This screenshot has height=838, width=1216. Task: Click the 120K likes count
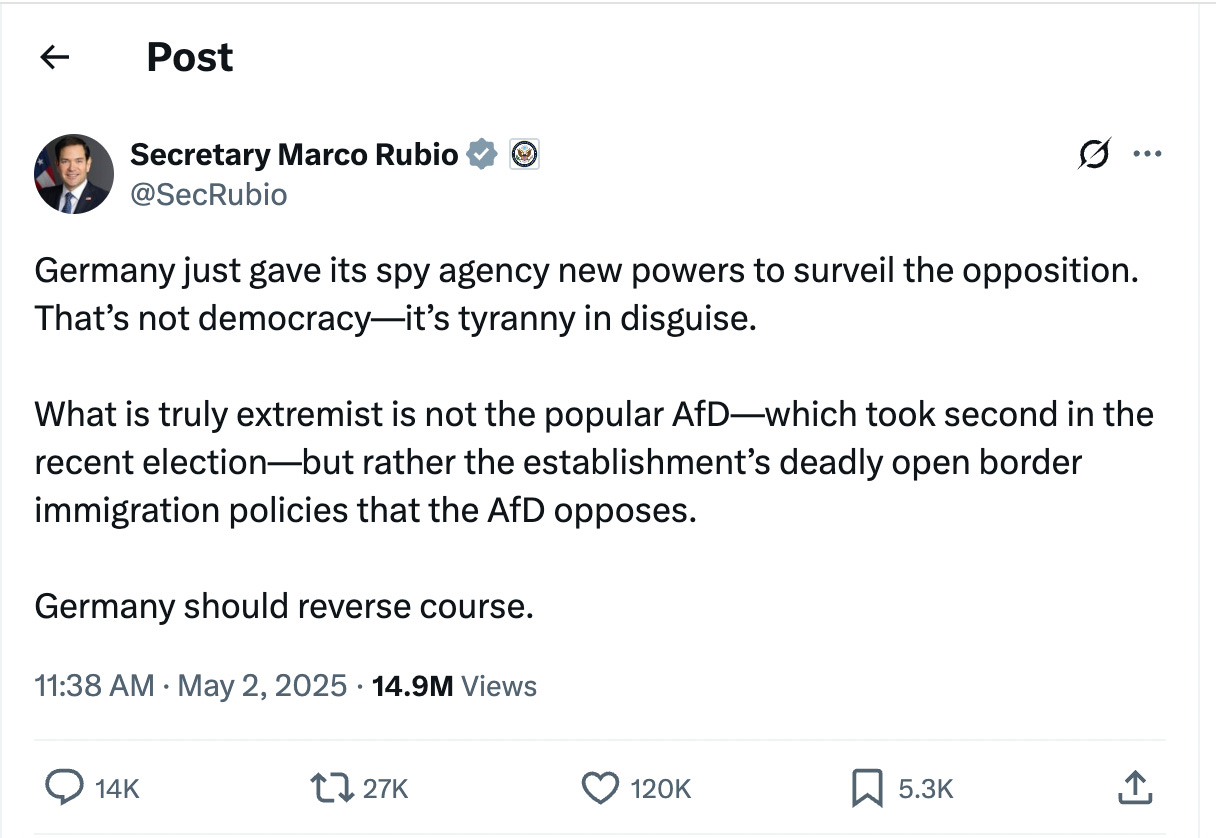point(660,790)
